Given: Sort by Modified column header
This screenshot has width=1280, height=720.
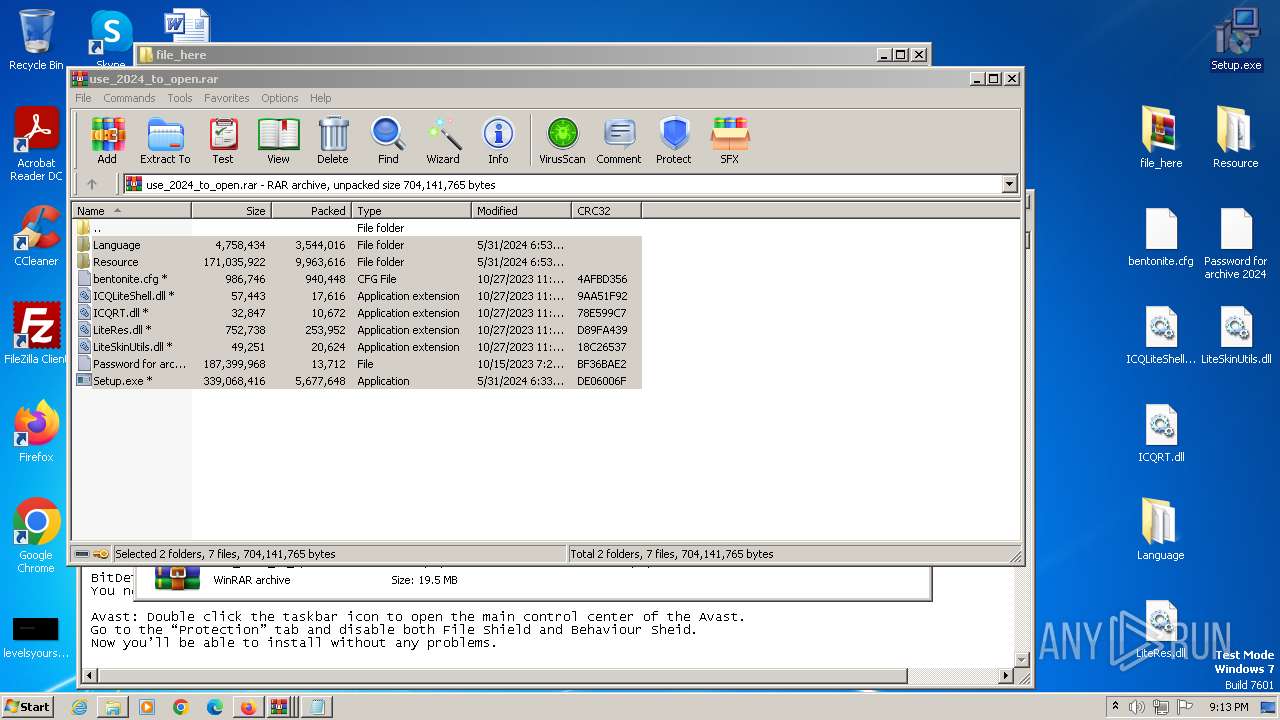Looking at the screenshot, I should pos(521,211).
